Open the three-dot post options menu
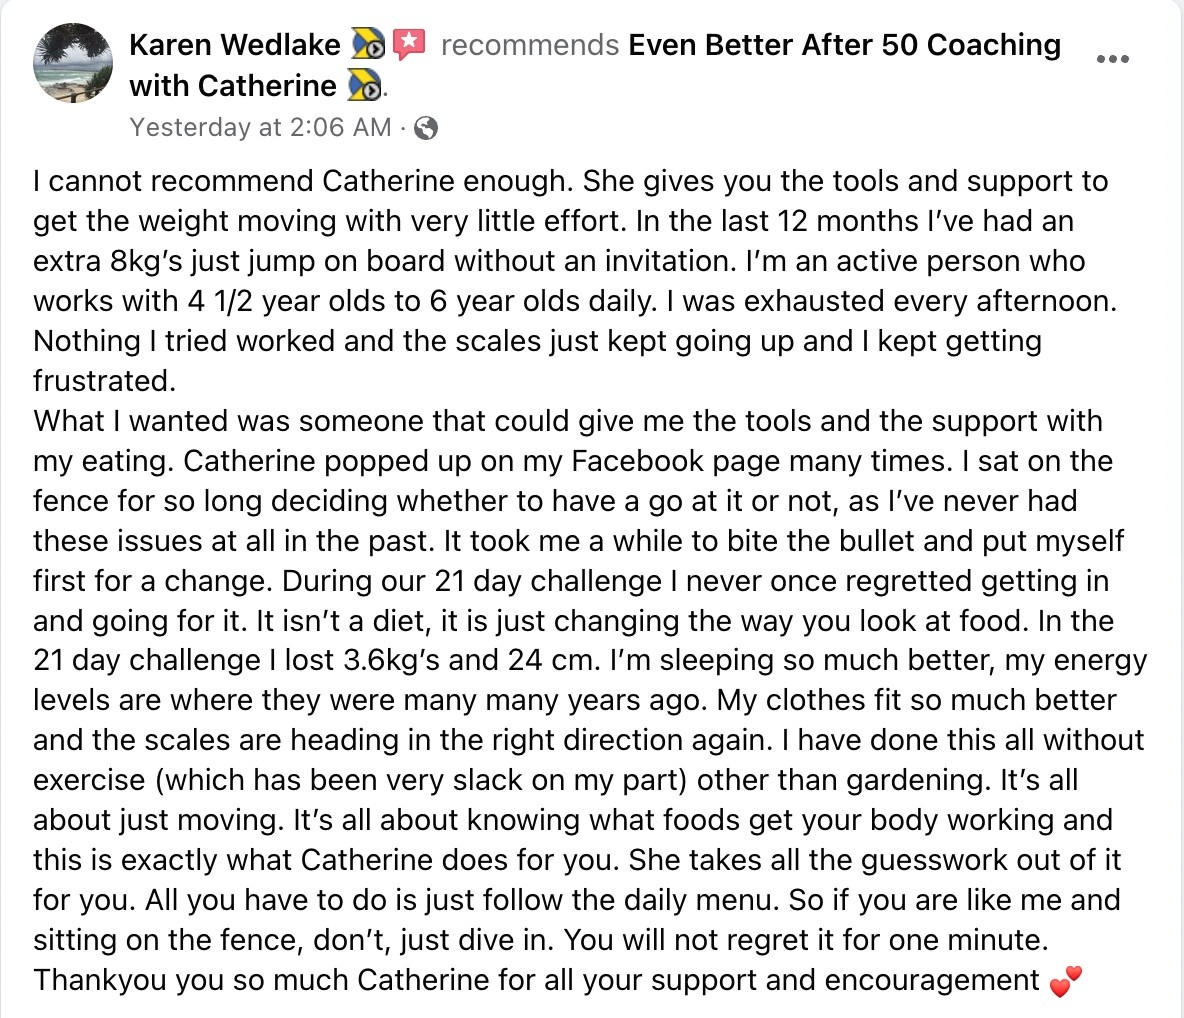 coord(1113,59)
